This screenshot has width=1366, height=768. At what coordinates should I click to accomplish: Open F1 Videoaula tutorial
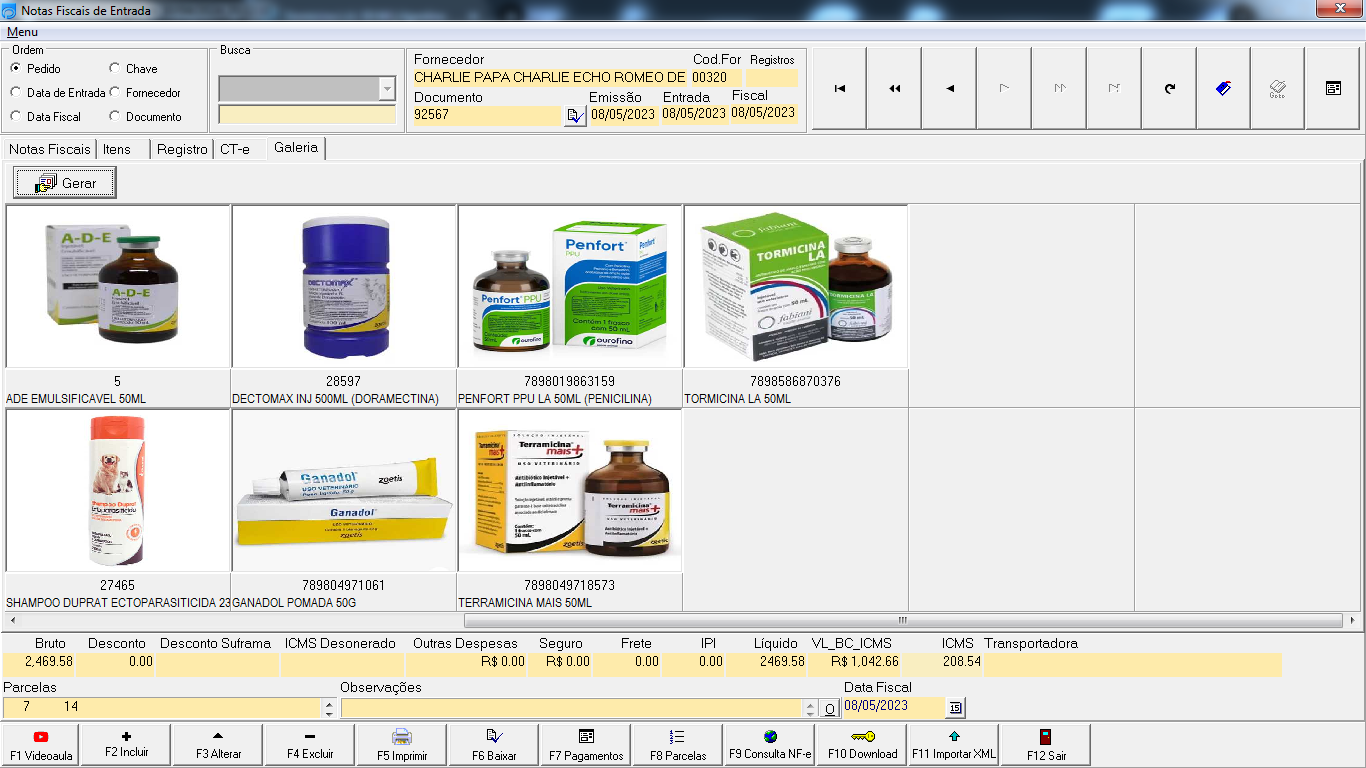tap(41, 745)
